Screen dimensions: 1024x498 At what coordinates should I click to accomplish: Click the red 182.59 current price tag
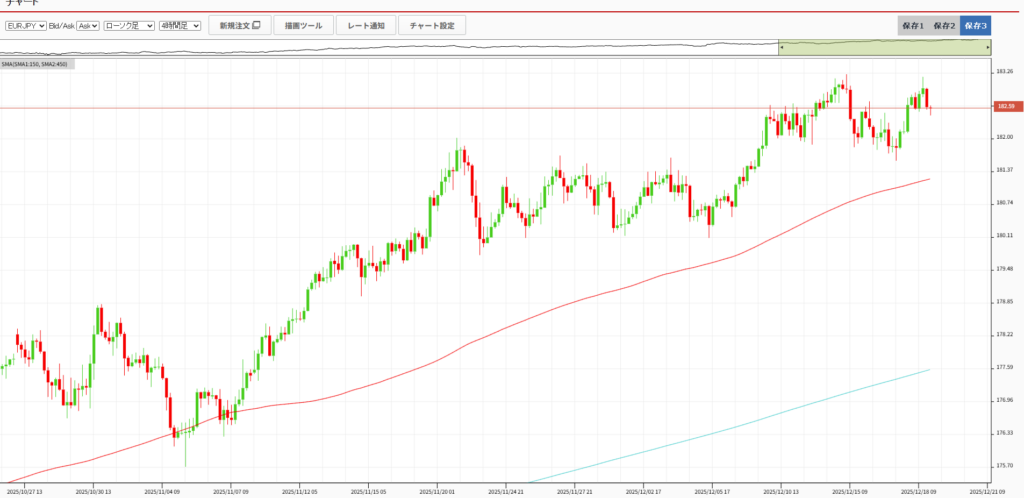click(1005, 107)
